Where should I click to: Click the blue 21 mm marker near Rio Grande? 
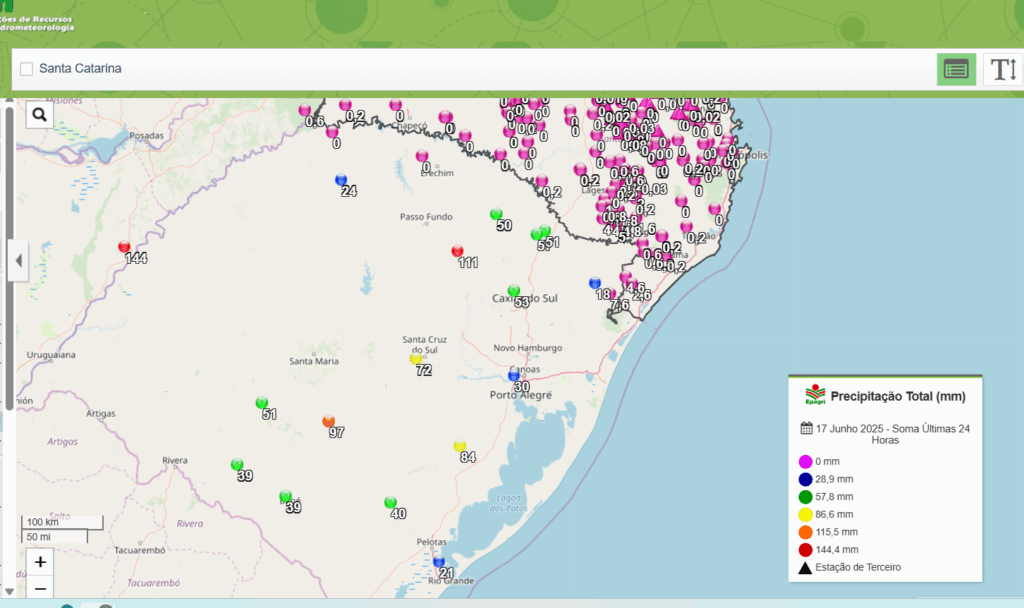438,561
